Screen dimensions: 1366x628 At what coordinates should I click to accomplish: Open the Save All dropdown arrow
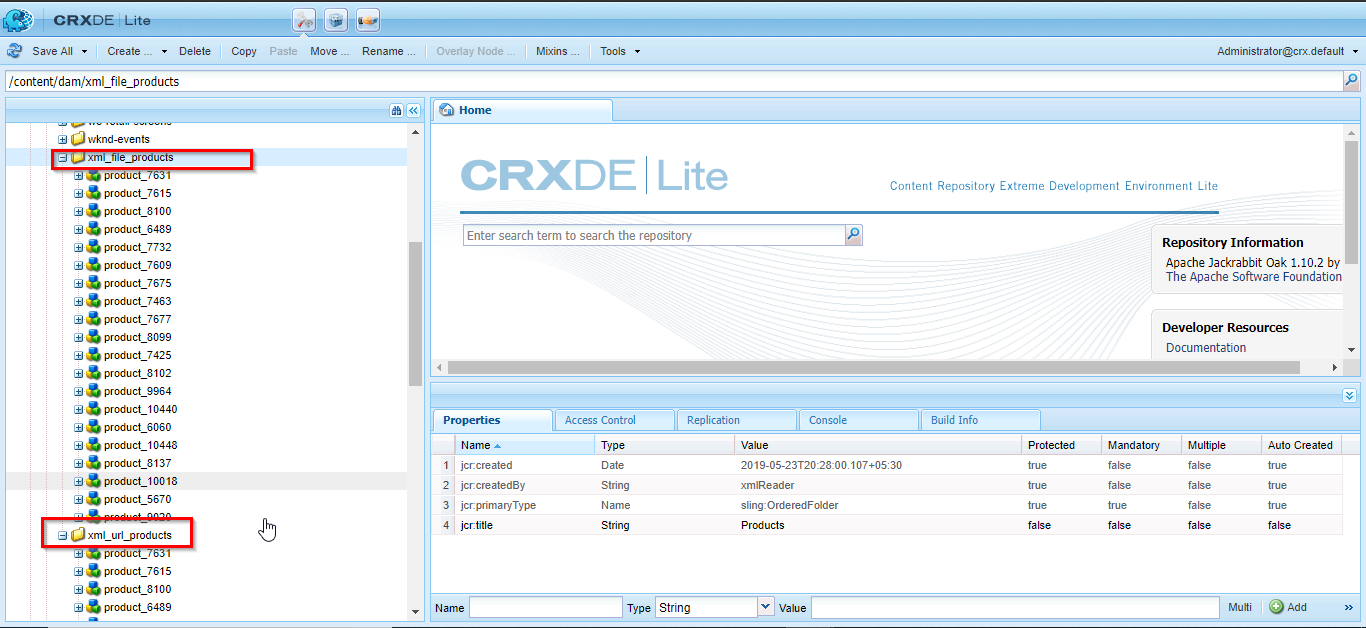click(84, 52)
